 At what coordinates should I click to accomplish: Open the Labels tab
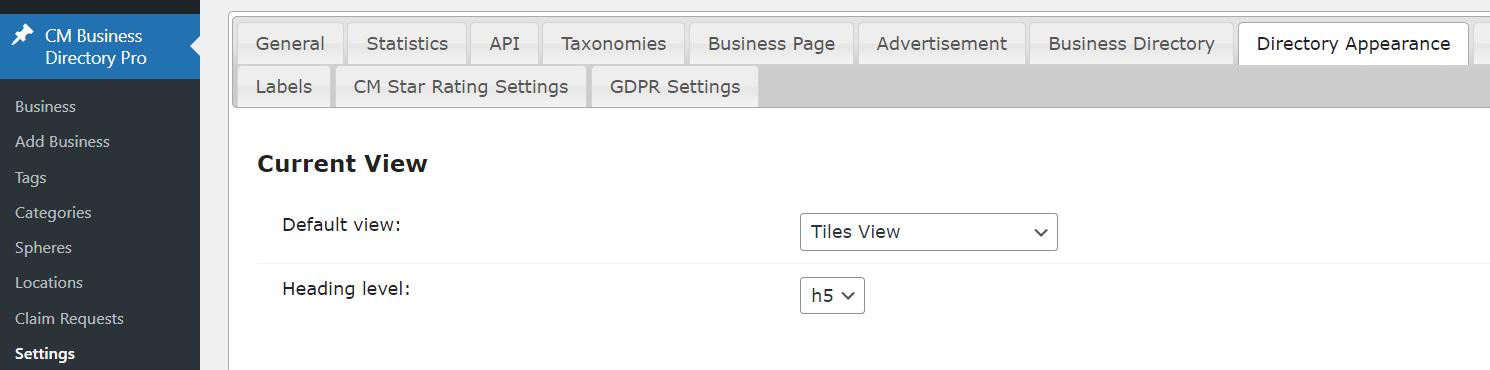pos(284,87)
